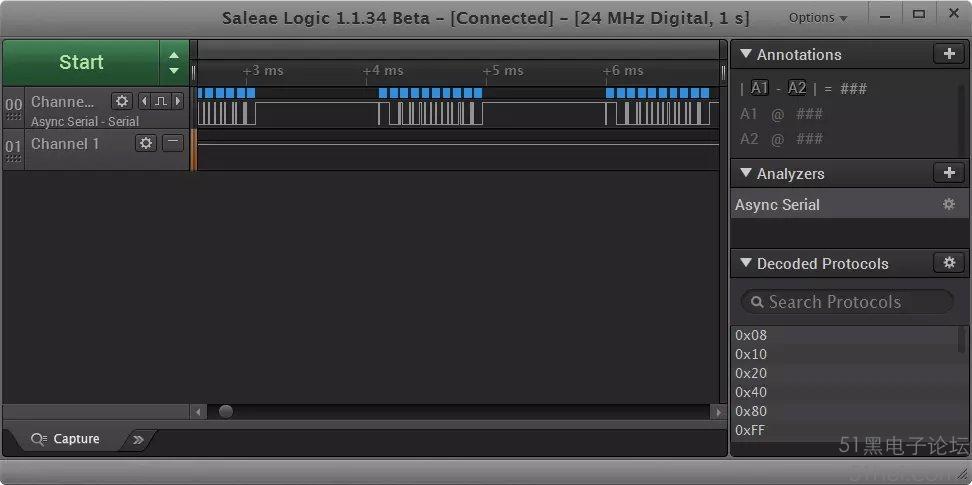Click the A2 @ ### annotation row
Viewport: 972px width, 485px height.
pyautogui.click(x=782, y=139)
